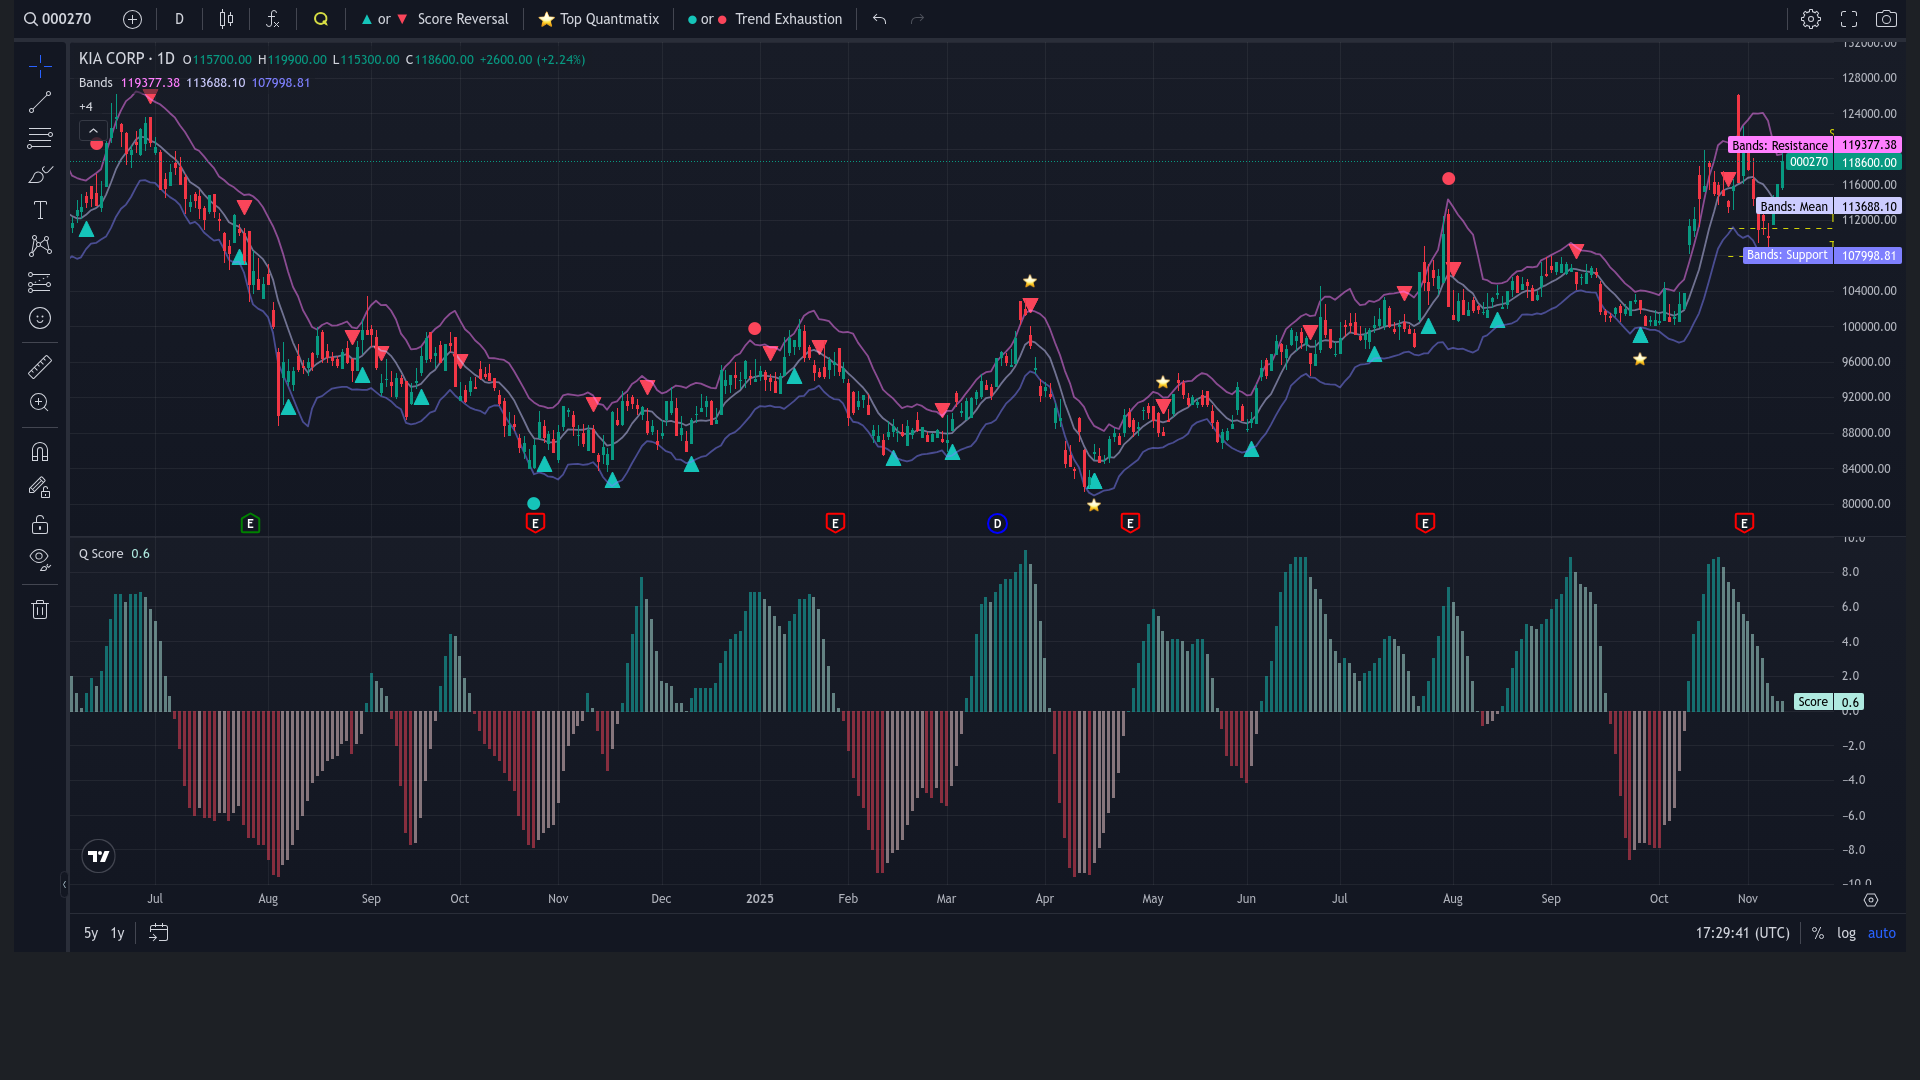Click the Trend Exhaustion toolbar label
Screen dimensions: 1920x1080
coord(788,19)
